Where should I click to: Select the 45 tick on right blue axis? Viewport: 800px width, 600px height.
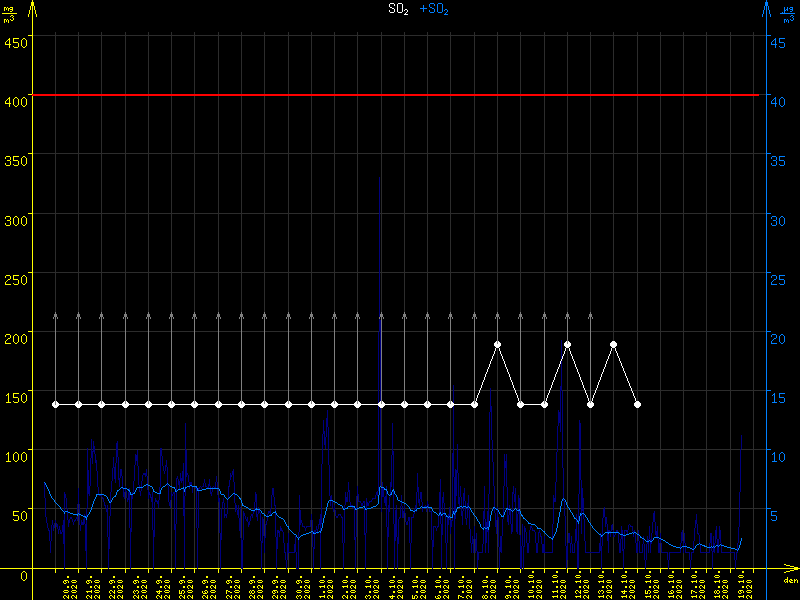tap(776, 42)
